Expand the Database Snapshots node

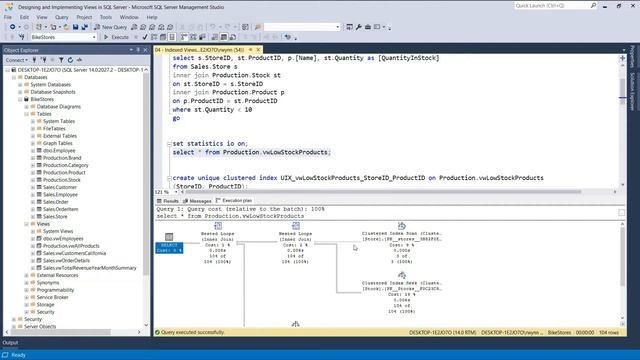[x=20, y=92]
